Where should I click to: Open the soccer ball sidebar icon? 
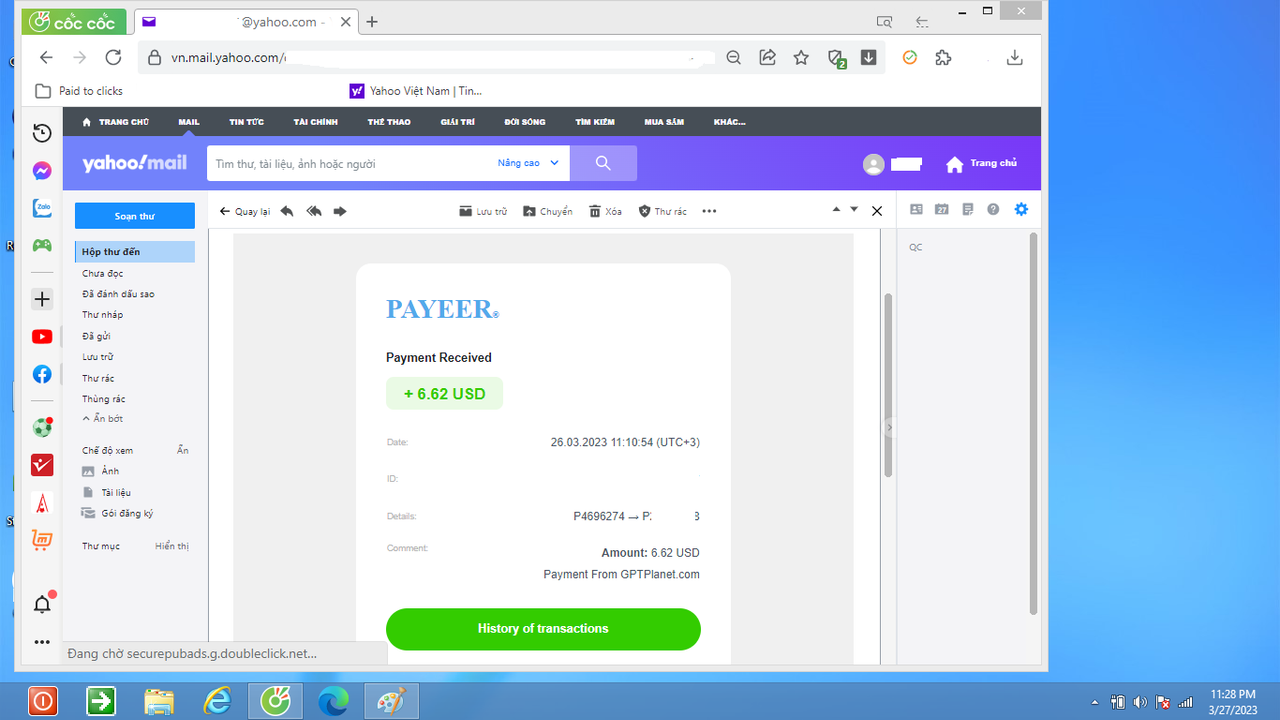point(42,427)
